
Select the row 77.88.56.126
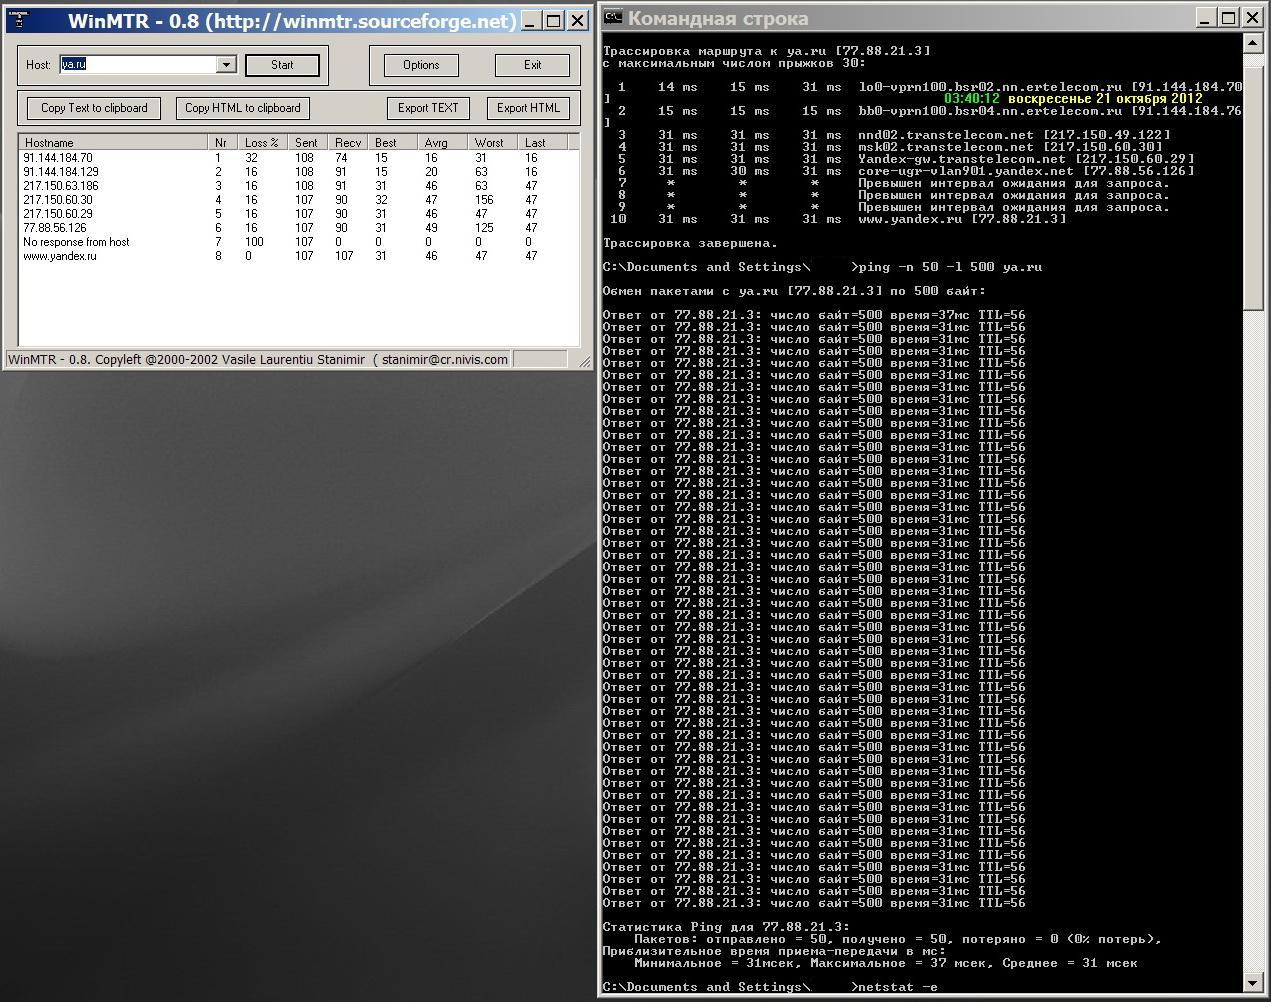(298, 228)
